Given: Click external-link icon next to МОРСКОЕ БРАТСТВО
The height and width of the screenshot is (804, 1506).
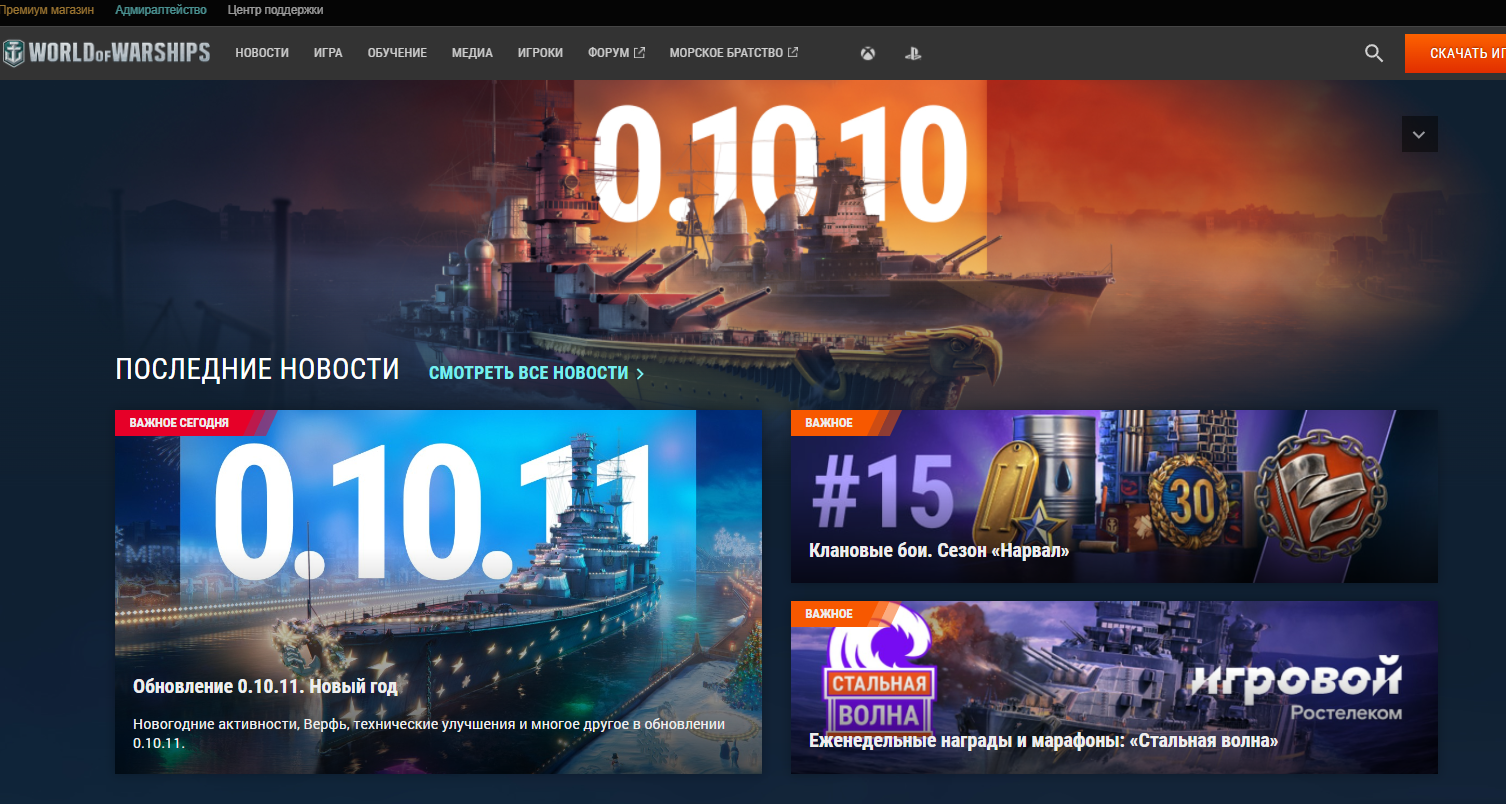Looking at the screenshot, I should pyautogui.click(x=793, y=53).
